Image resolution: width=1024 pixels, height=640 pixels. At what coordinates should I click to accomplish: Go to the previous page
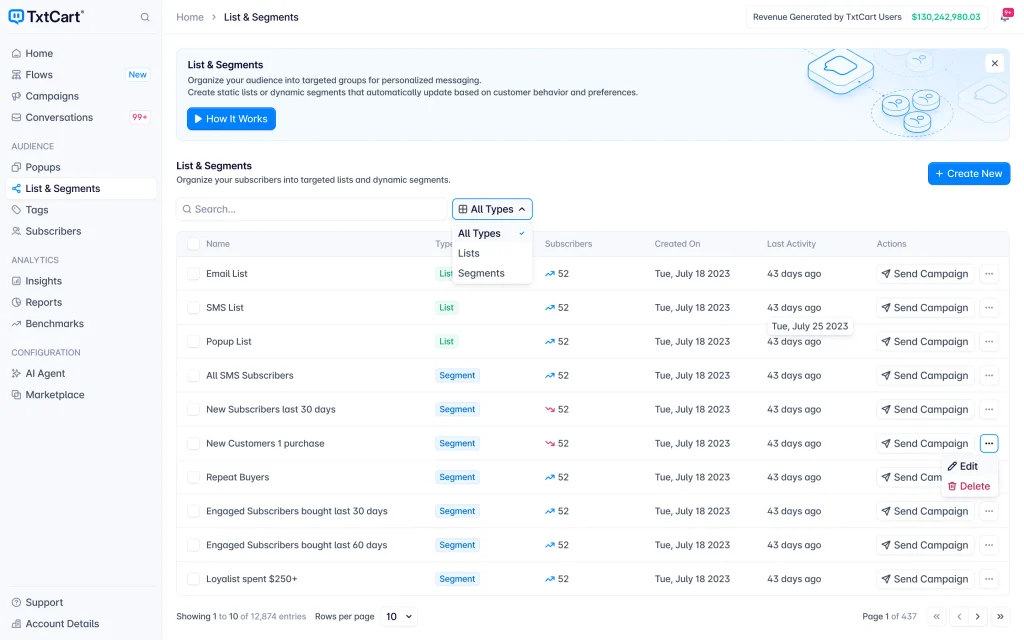pyautogui.click(x=959, y=616)
